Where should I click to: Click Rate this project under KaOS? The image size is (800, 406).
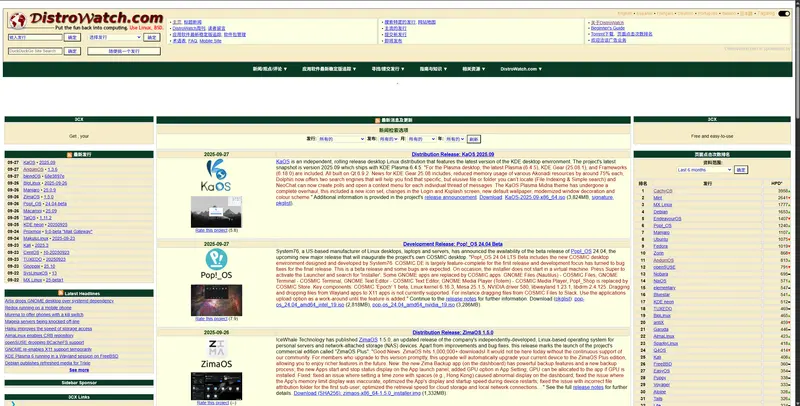point(211,231)
